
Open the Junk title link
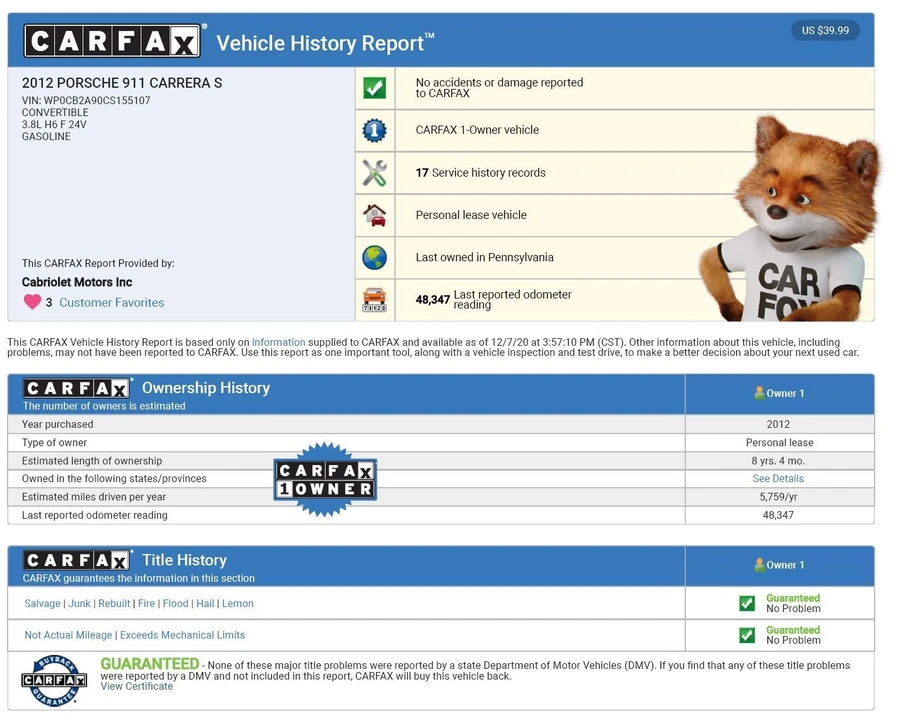coord(79,603)
